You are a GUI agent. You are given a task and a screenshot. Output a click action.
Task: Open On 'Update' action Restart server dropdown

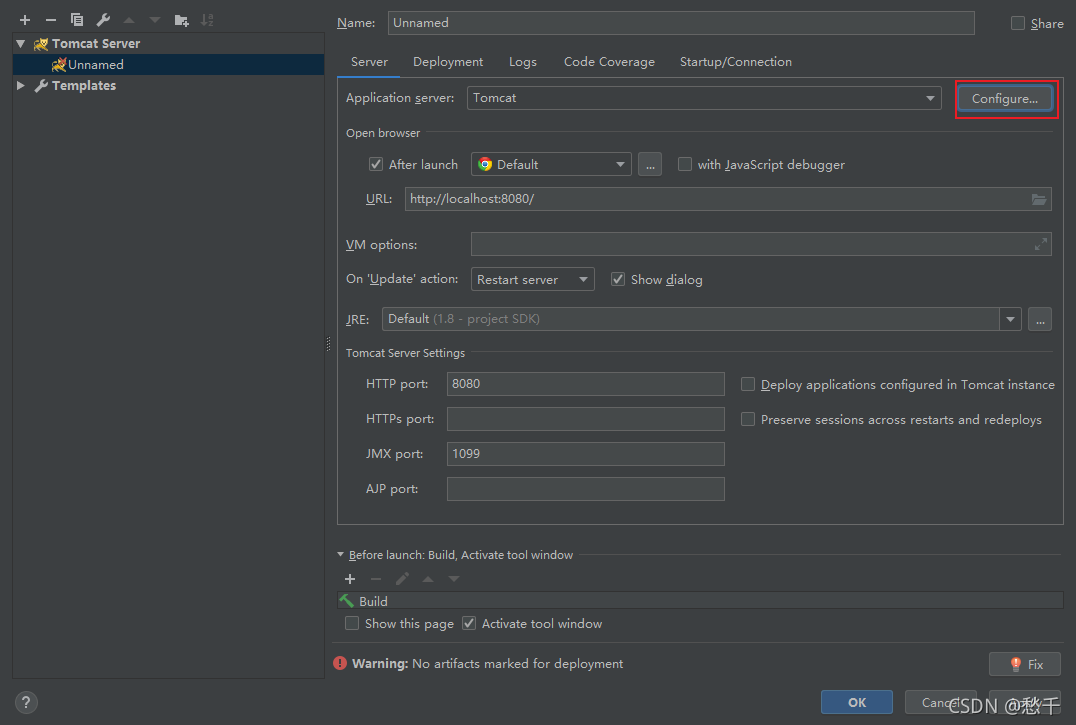[x=533, y=279]
